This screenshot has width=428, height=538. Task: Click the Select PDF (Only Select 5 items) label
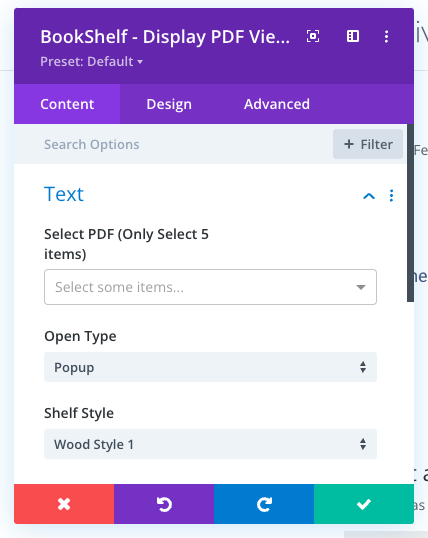pyautogui.click(x=126, y=244)
